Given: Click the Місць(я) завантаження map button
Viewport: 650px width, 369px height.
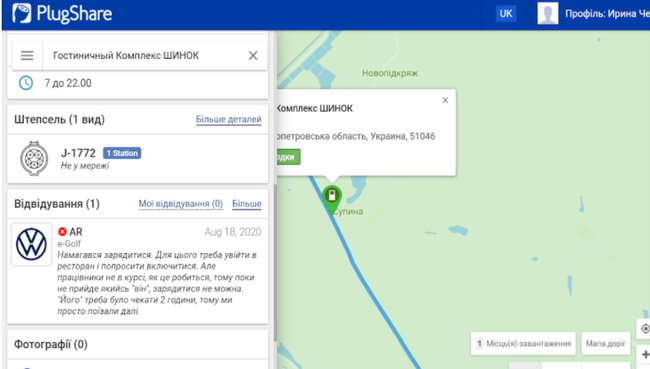Looking at the screenshot, I should pos(523,343).
